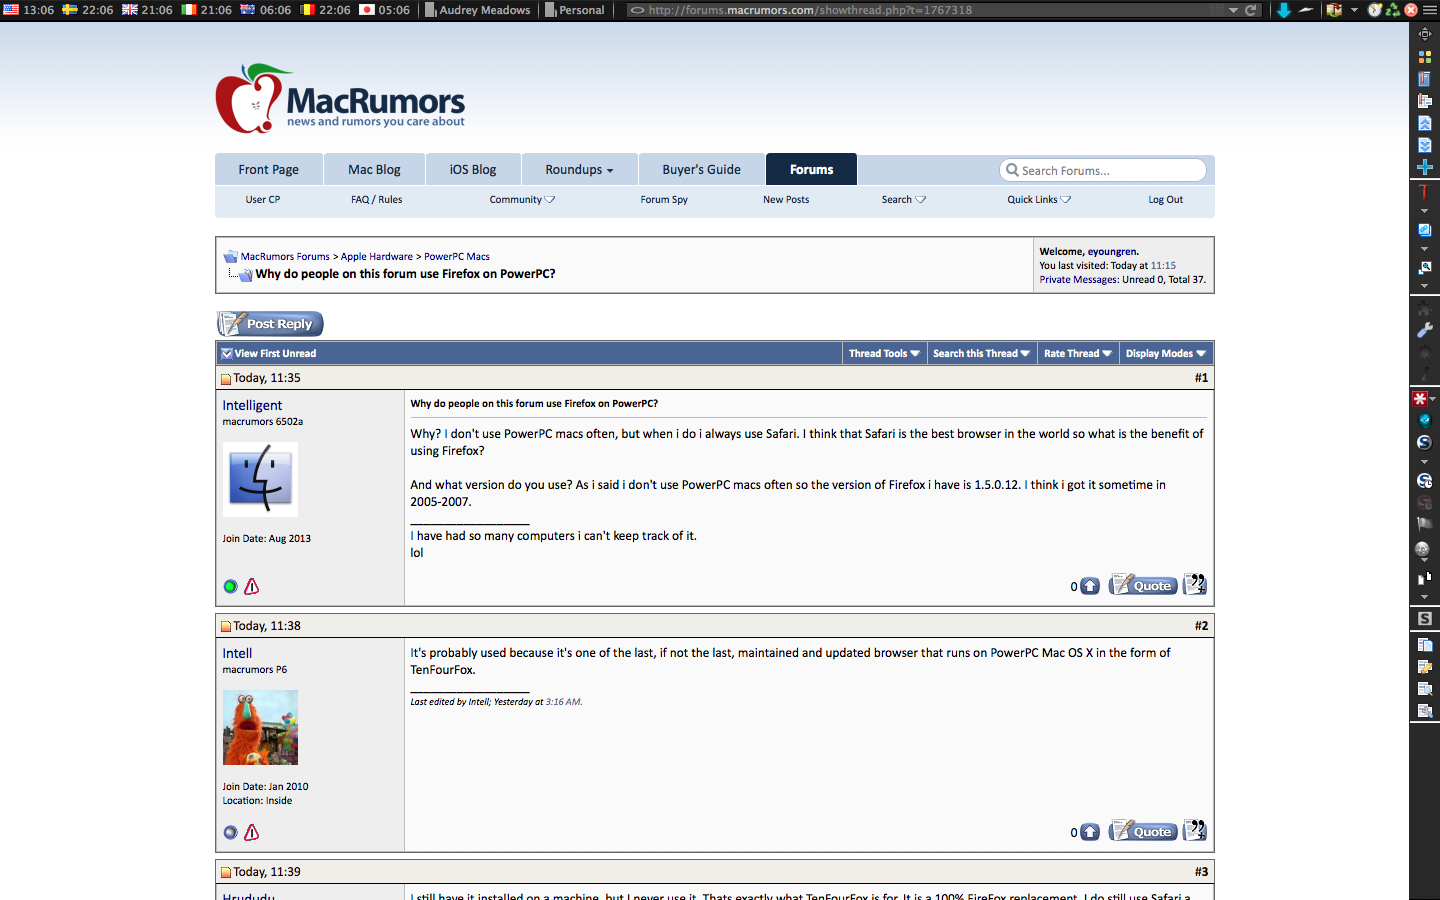Expand the Search dropdown in navbar
1440x900 pixels.
tap(904, 200)
